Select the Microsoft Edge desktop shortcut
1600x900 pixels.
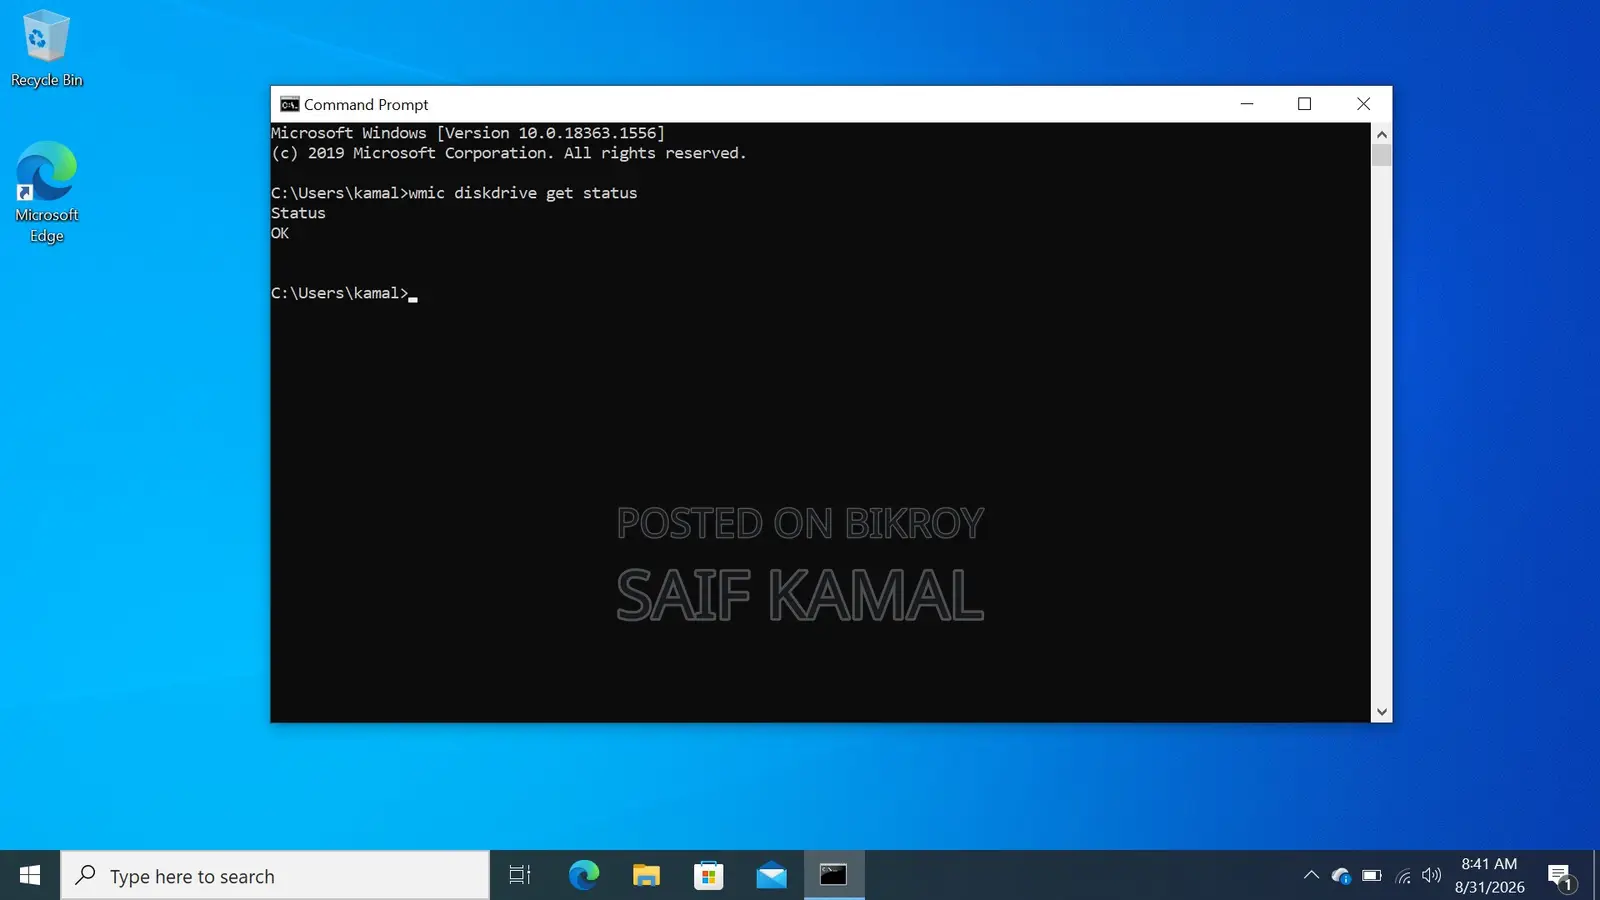point(46,192)
